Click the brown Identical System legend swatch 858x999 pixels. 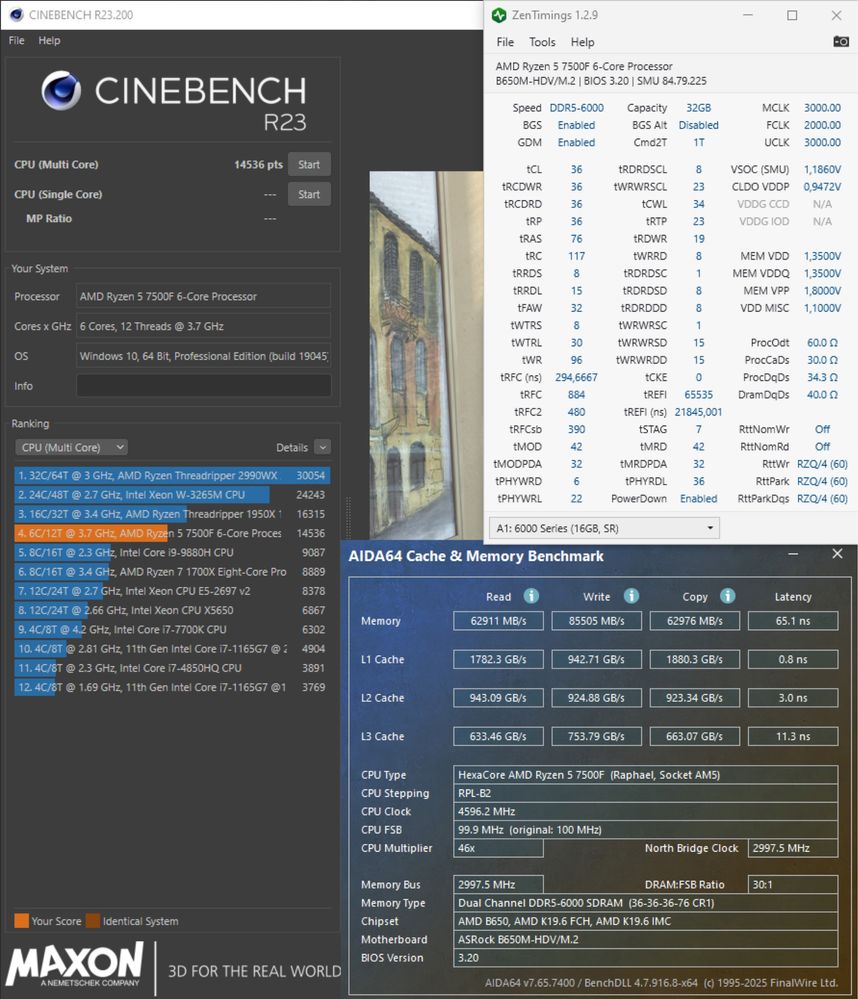(93, 921)
